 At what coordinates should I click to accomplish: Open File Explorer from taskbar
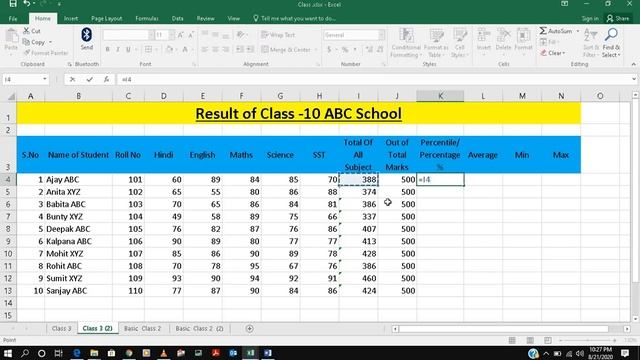[94, 353]
